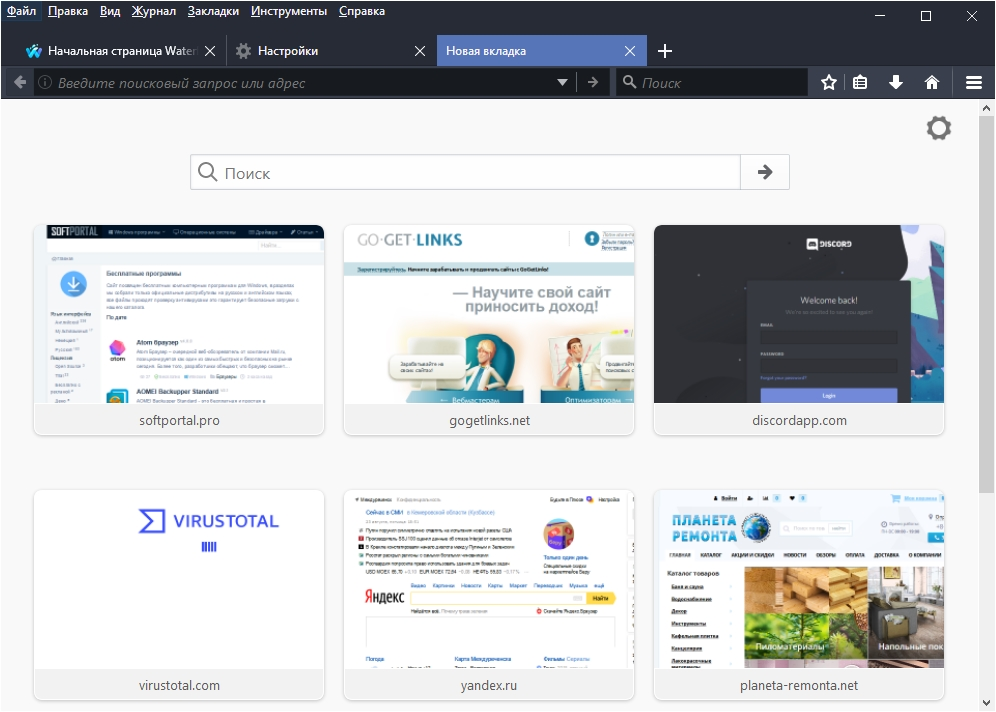Image resolution: width=996 pixels, height=712 pixels.
Task: Open the gogetlinks.net thumbnail tile
Action: [489, 330]
